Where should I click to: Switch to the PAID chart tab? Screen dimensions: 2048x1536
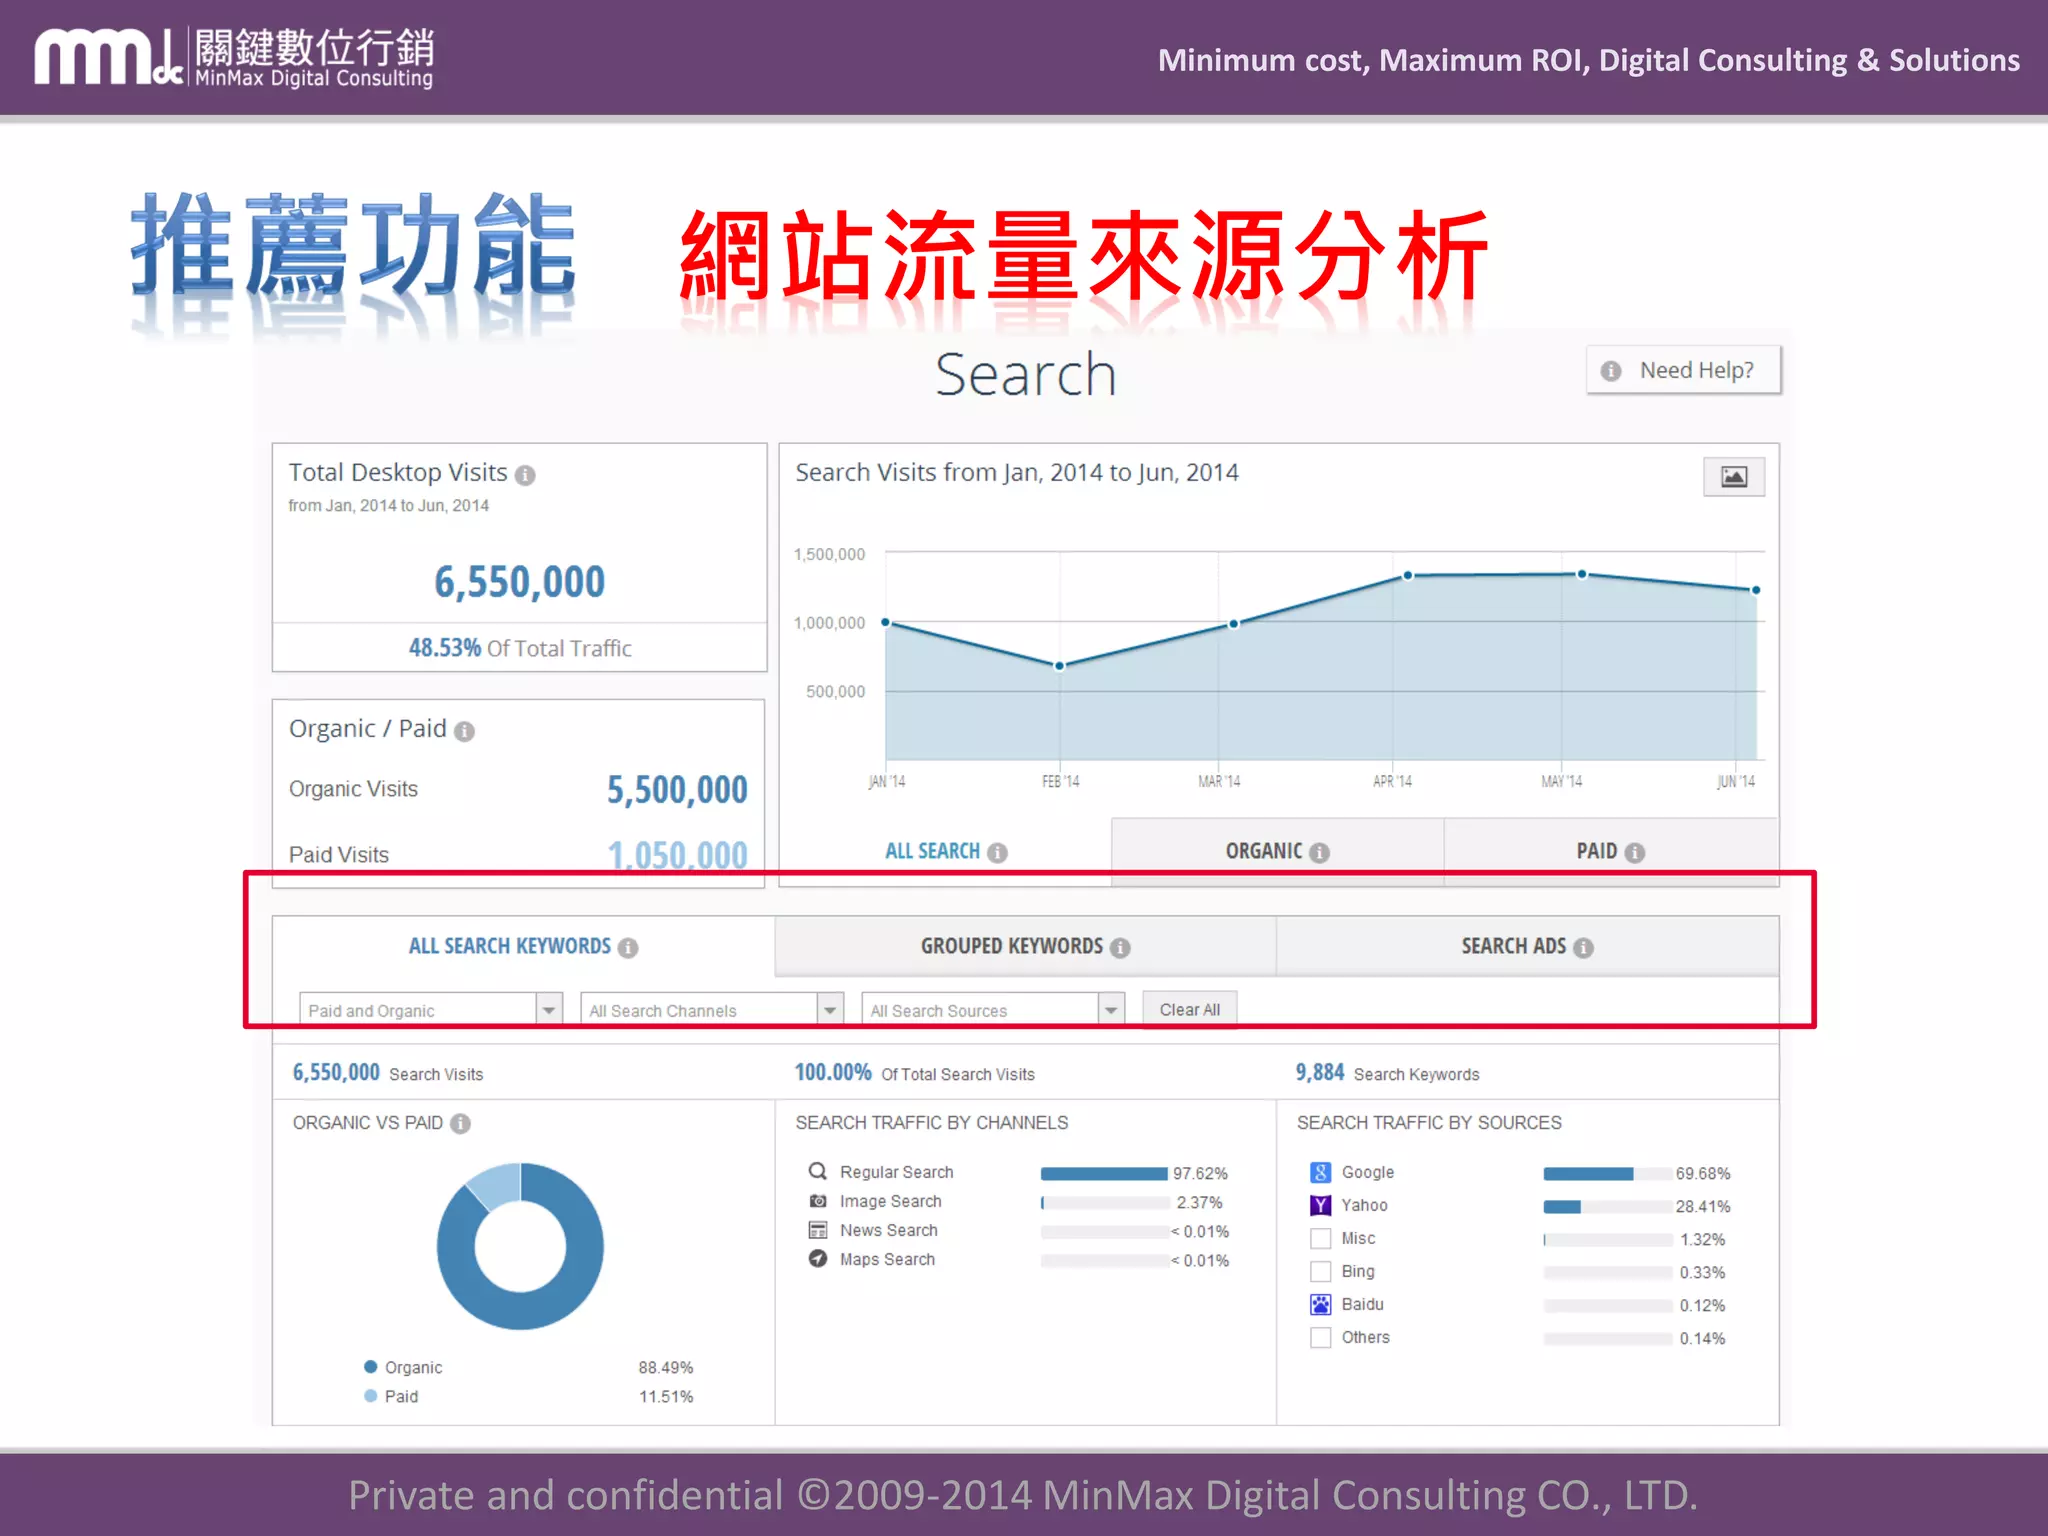point(1610,851)
